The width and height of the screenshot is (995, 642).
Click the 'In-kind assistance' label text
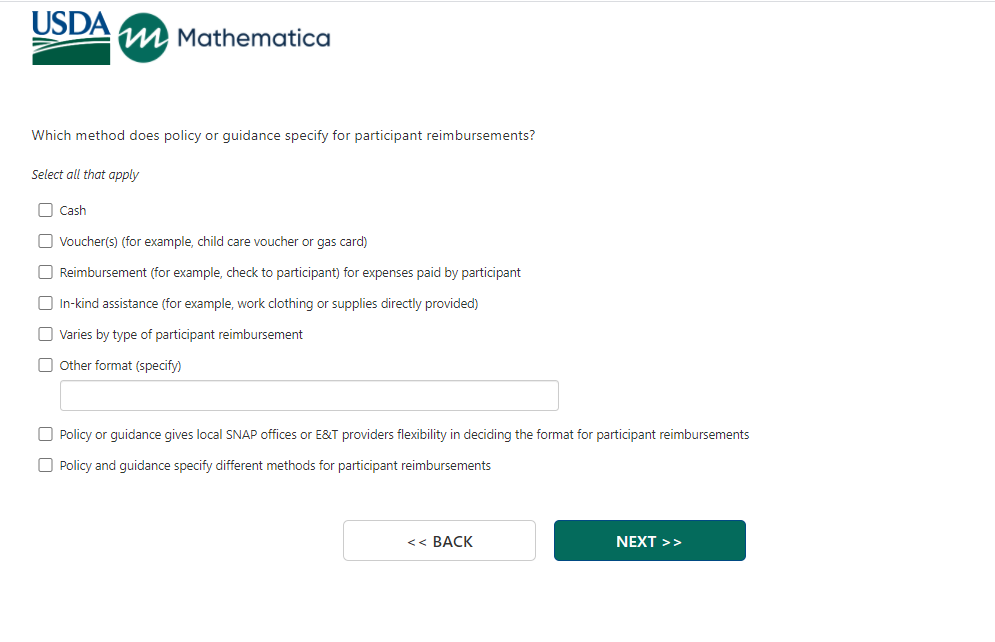tap(268, 304)
